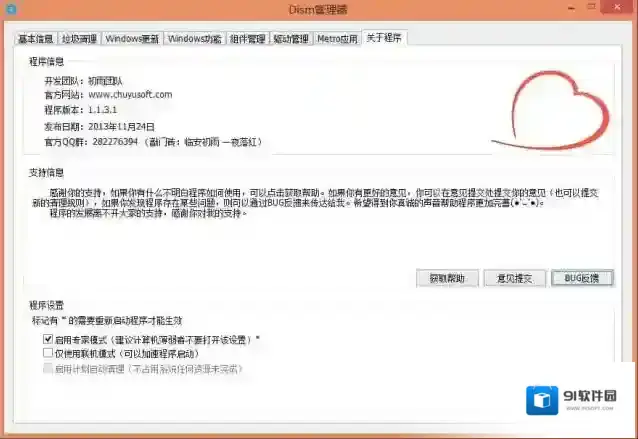Select the Windows更新 tab
The image size is (638, 439).
click(132, 39)
